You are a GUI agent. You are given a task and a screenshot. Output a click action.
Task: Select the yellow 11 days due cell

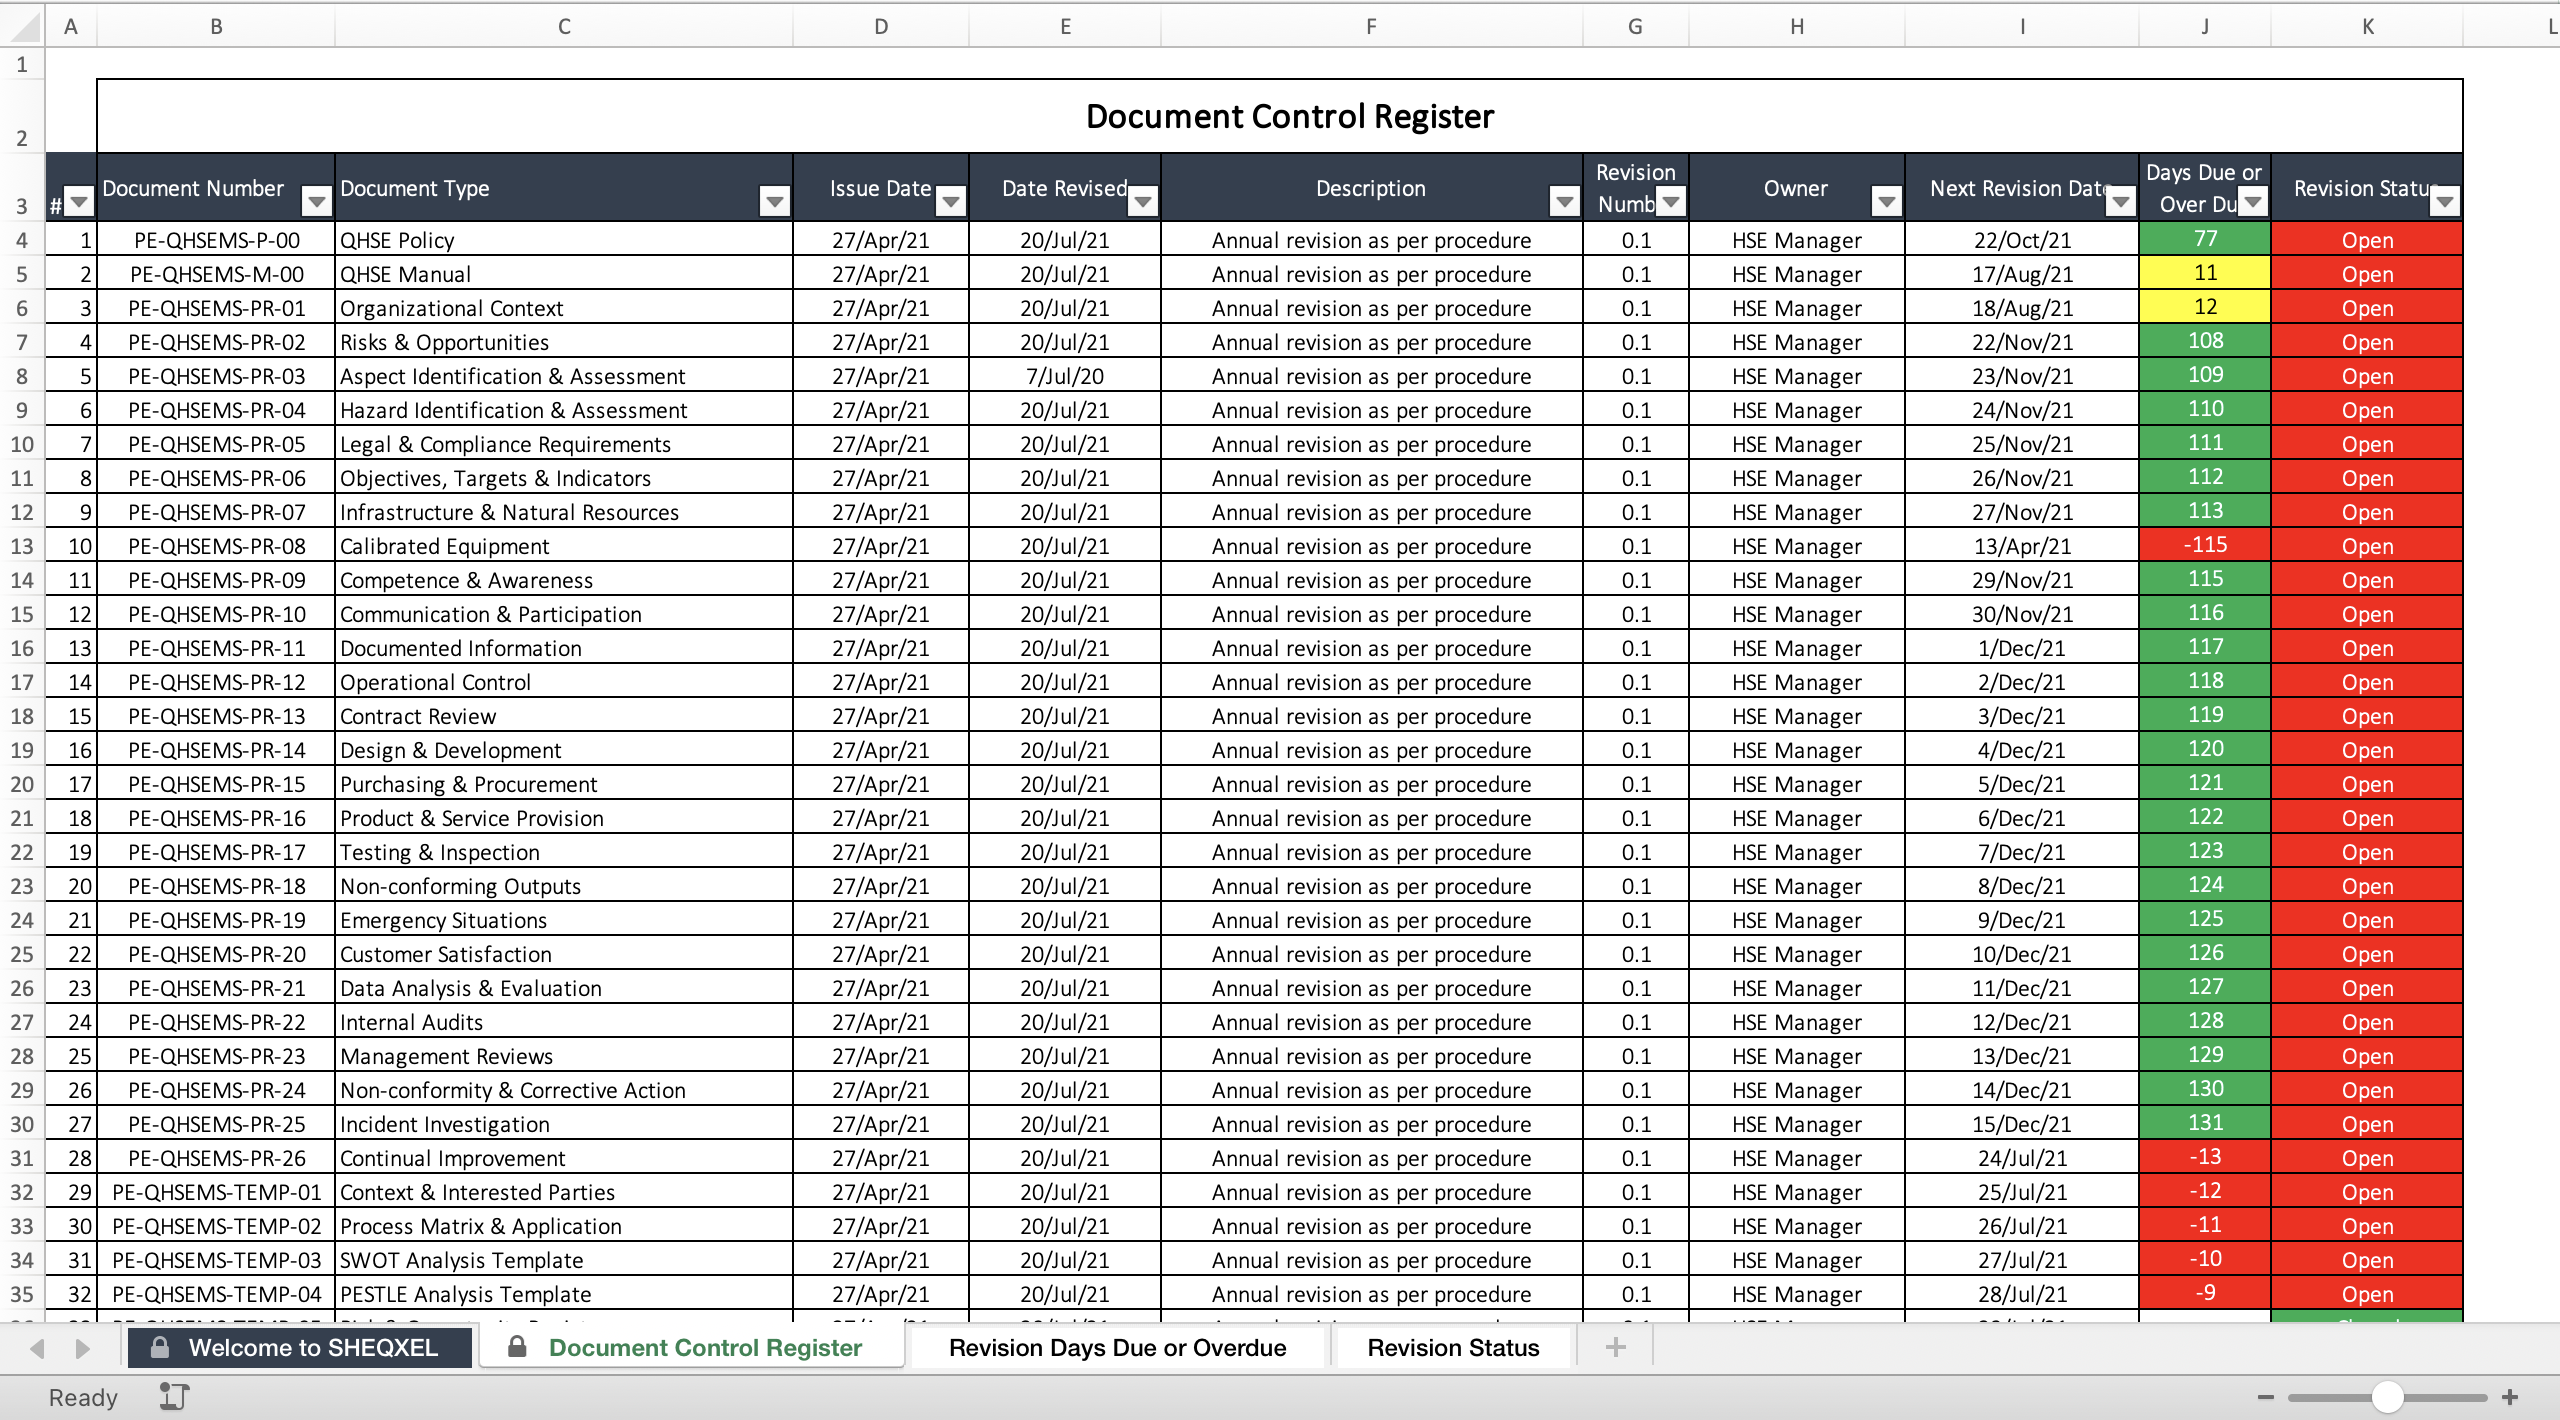2205,274
